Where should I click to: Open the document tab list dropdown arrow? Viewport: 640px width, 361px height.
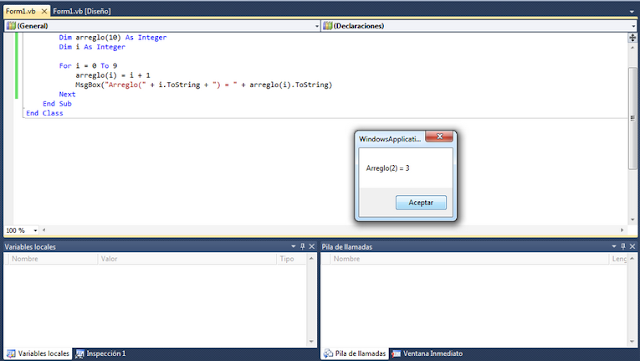(632, 12)
